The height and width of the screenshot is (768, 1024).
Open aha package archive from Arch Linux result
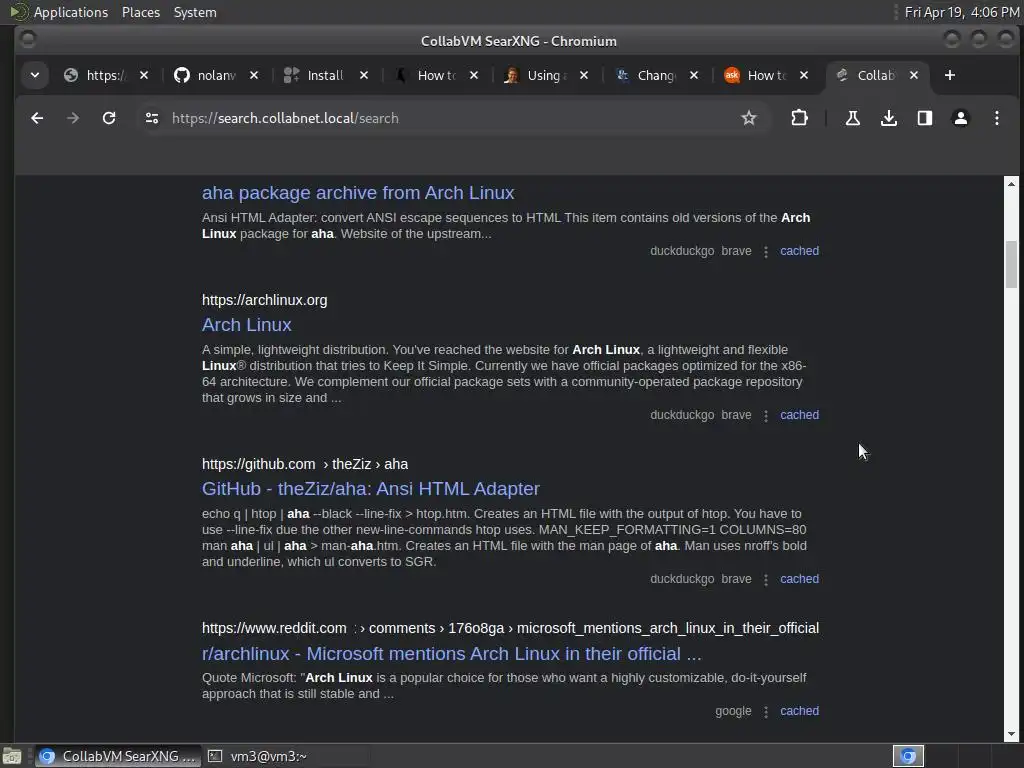(358, 193)
